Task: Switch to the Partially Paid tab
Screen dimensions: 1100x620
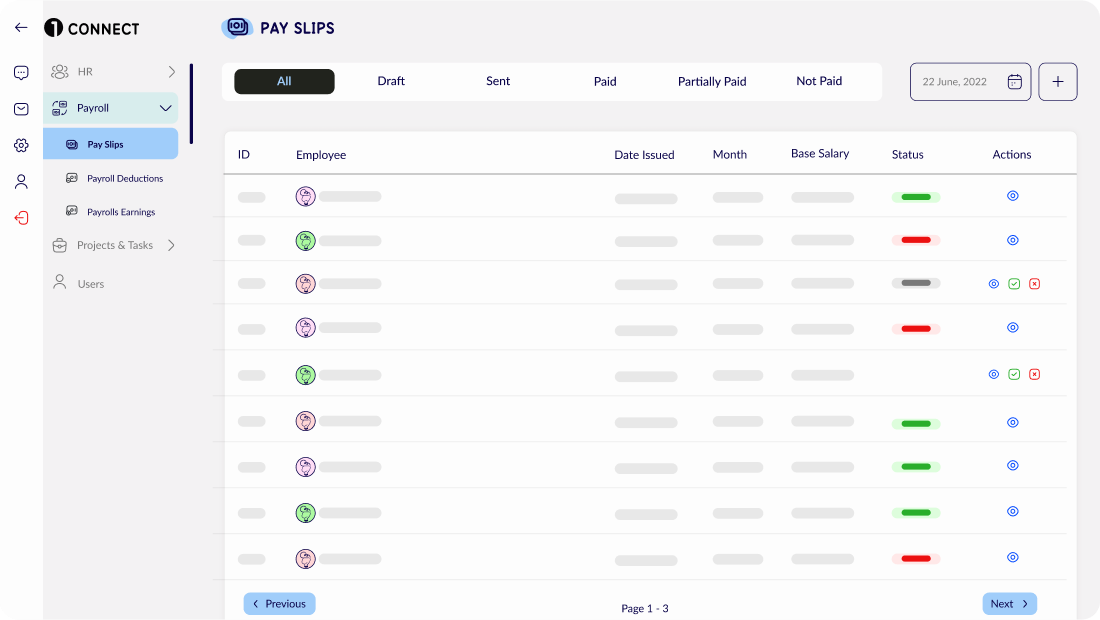Action: (712, 81)
